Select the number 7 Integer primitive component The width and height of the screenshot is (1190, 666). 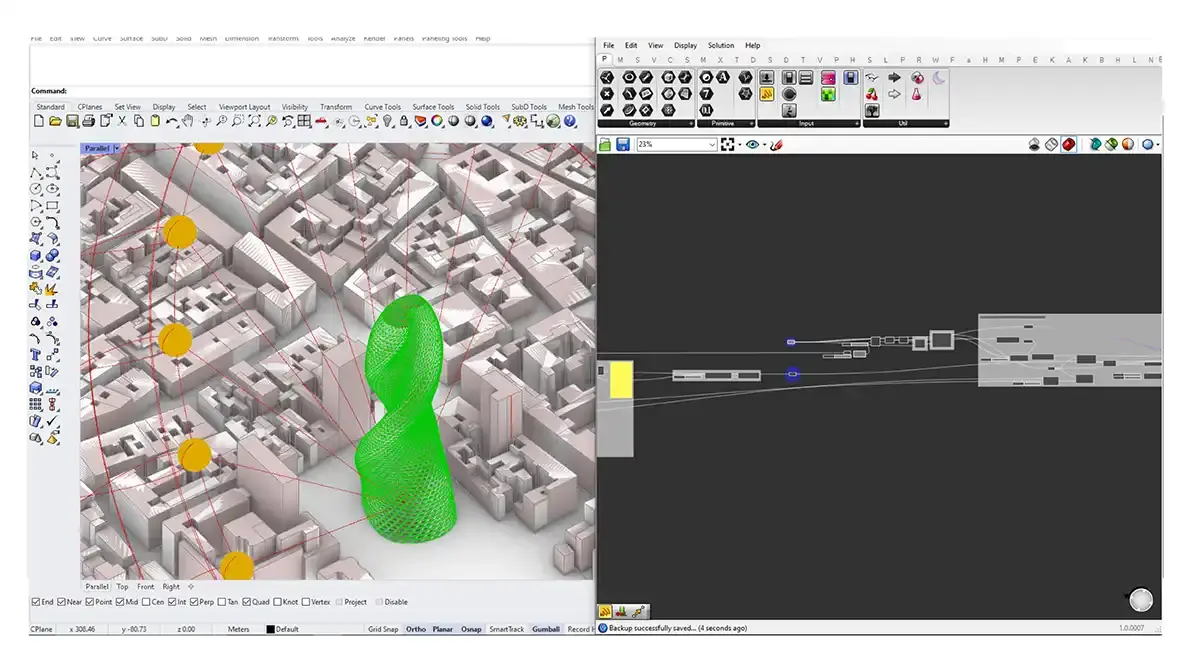707,94
